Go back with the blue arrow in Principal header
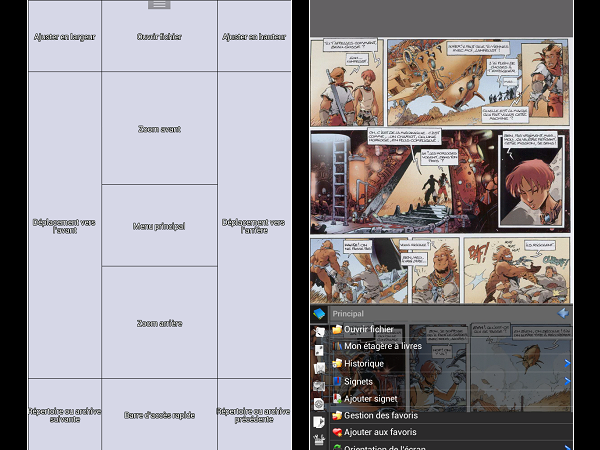 coord(563,313)
